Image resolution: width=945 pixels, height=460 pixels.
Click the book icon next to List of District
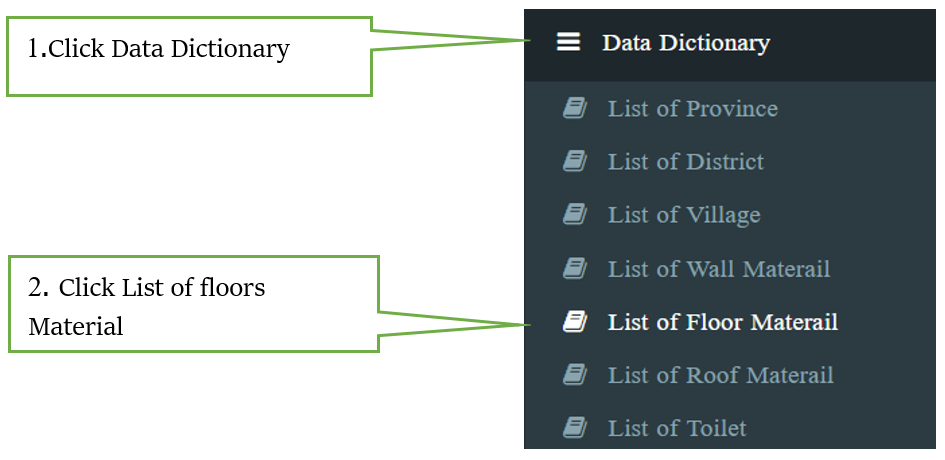pyautogui.click(x=574, y=162)
